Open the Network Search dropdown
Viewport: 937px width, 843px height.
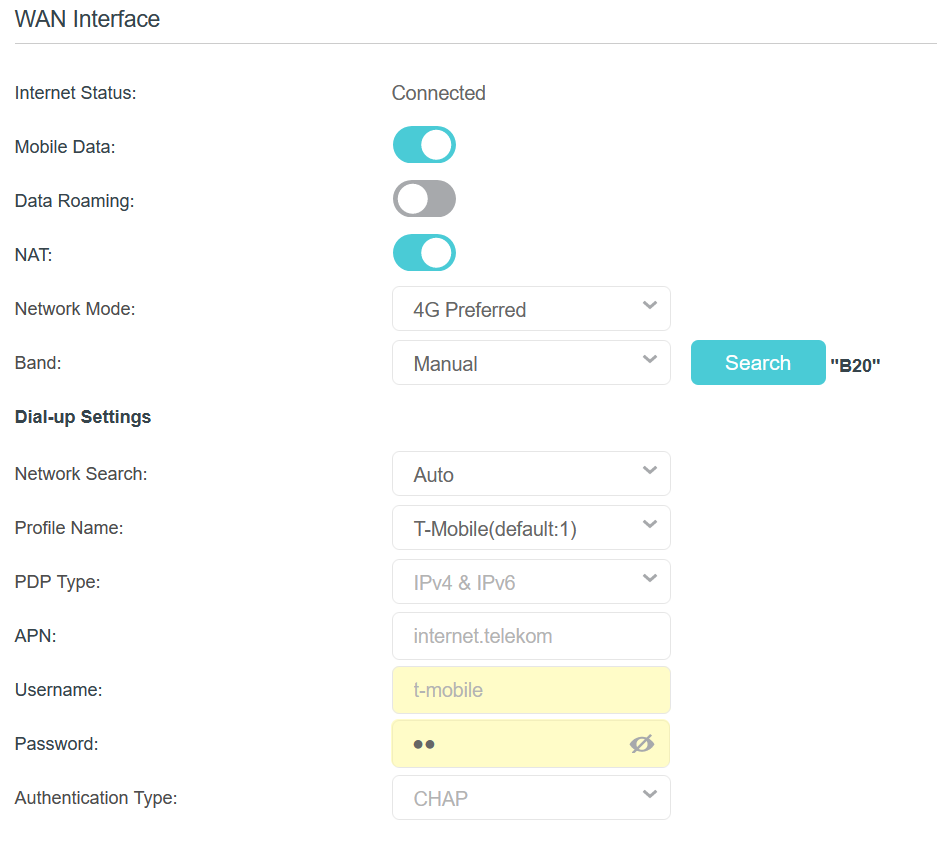531,474
